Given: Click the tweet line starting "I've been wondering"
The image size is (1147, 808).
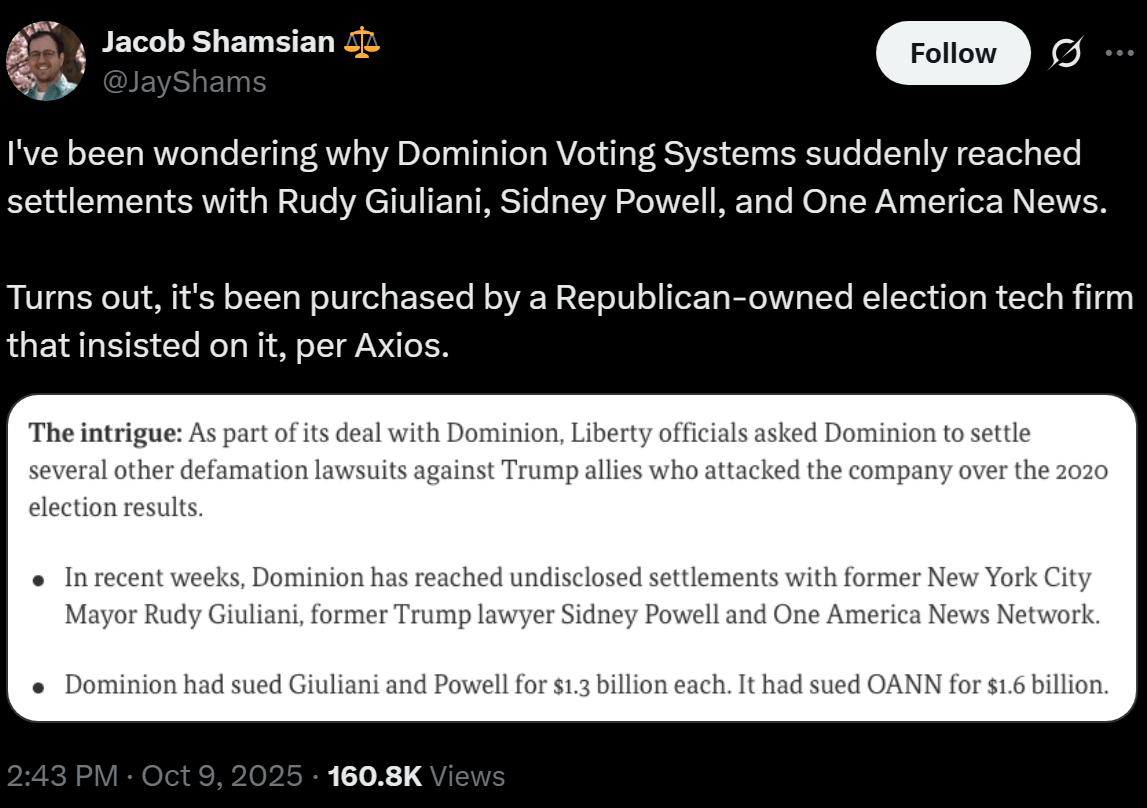Looking at the screenshot, I should pyautogui.click(x=544, y=154).
